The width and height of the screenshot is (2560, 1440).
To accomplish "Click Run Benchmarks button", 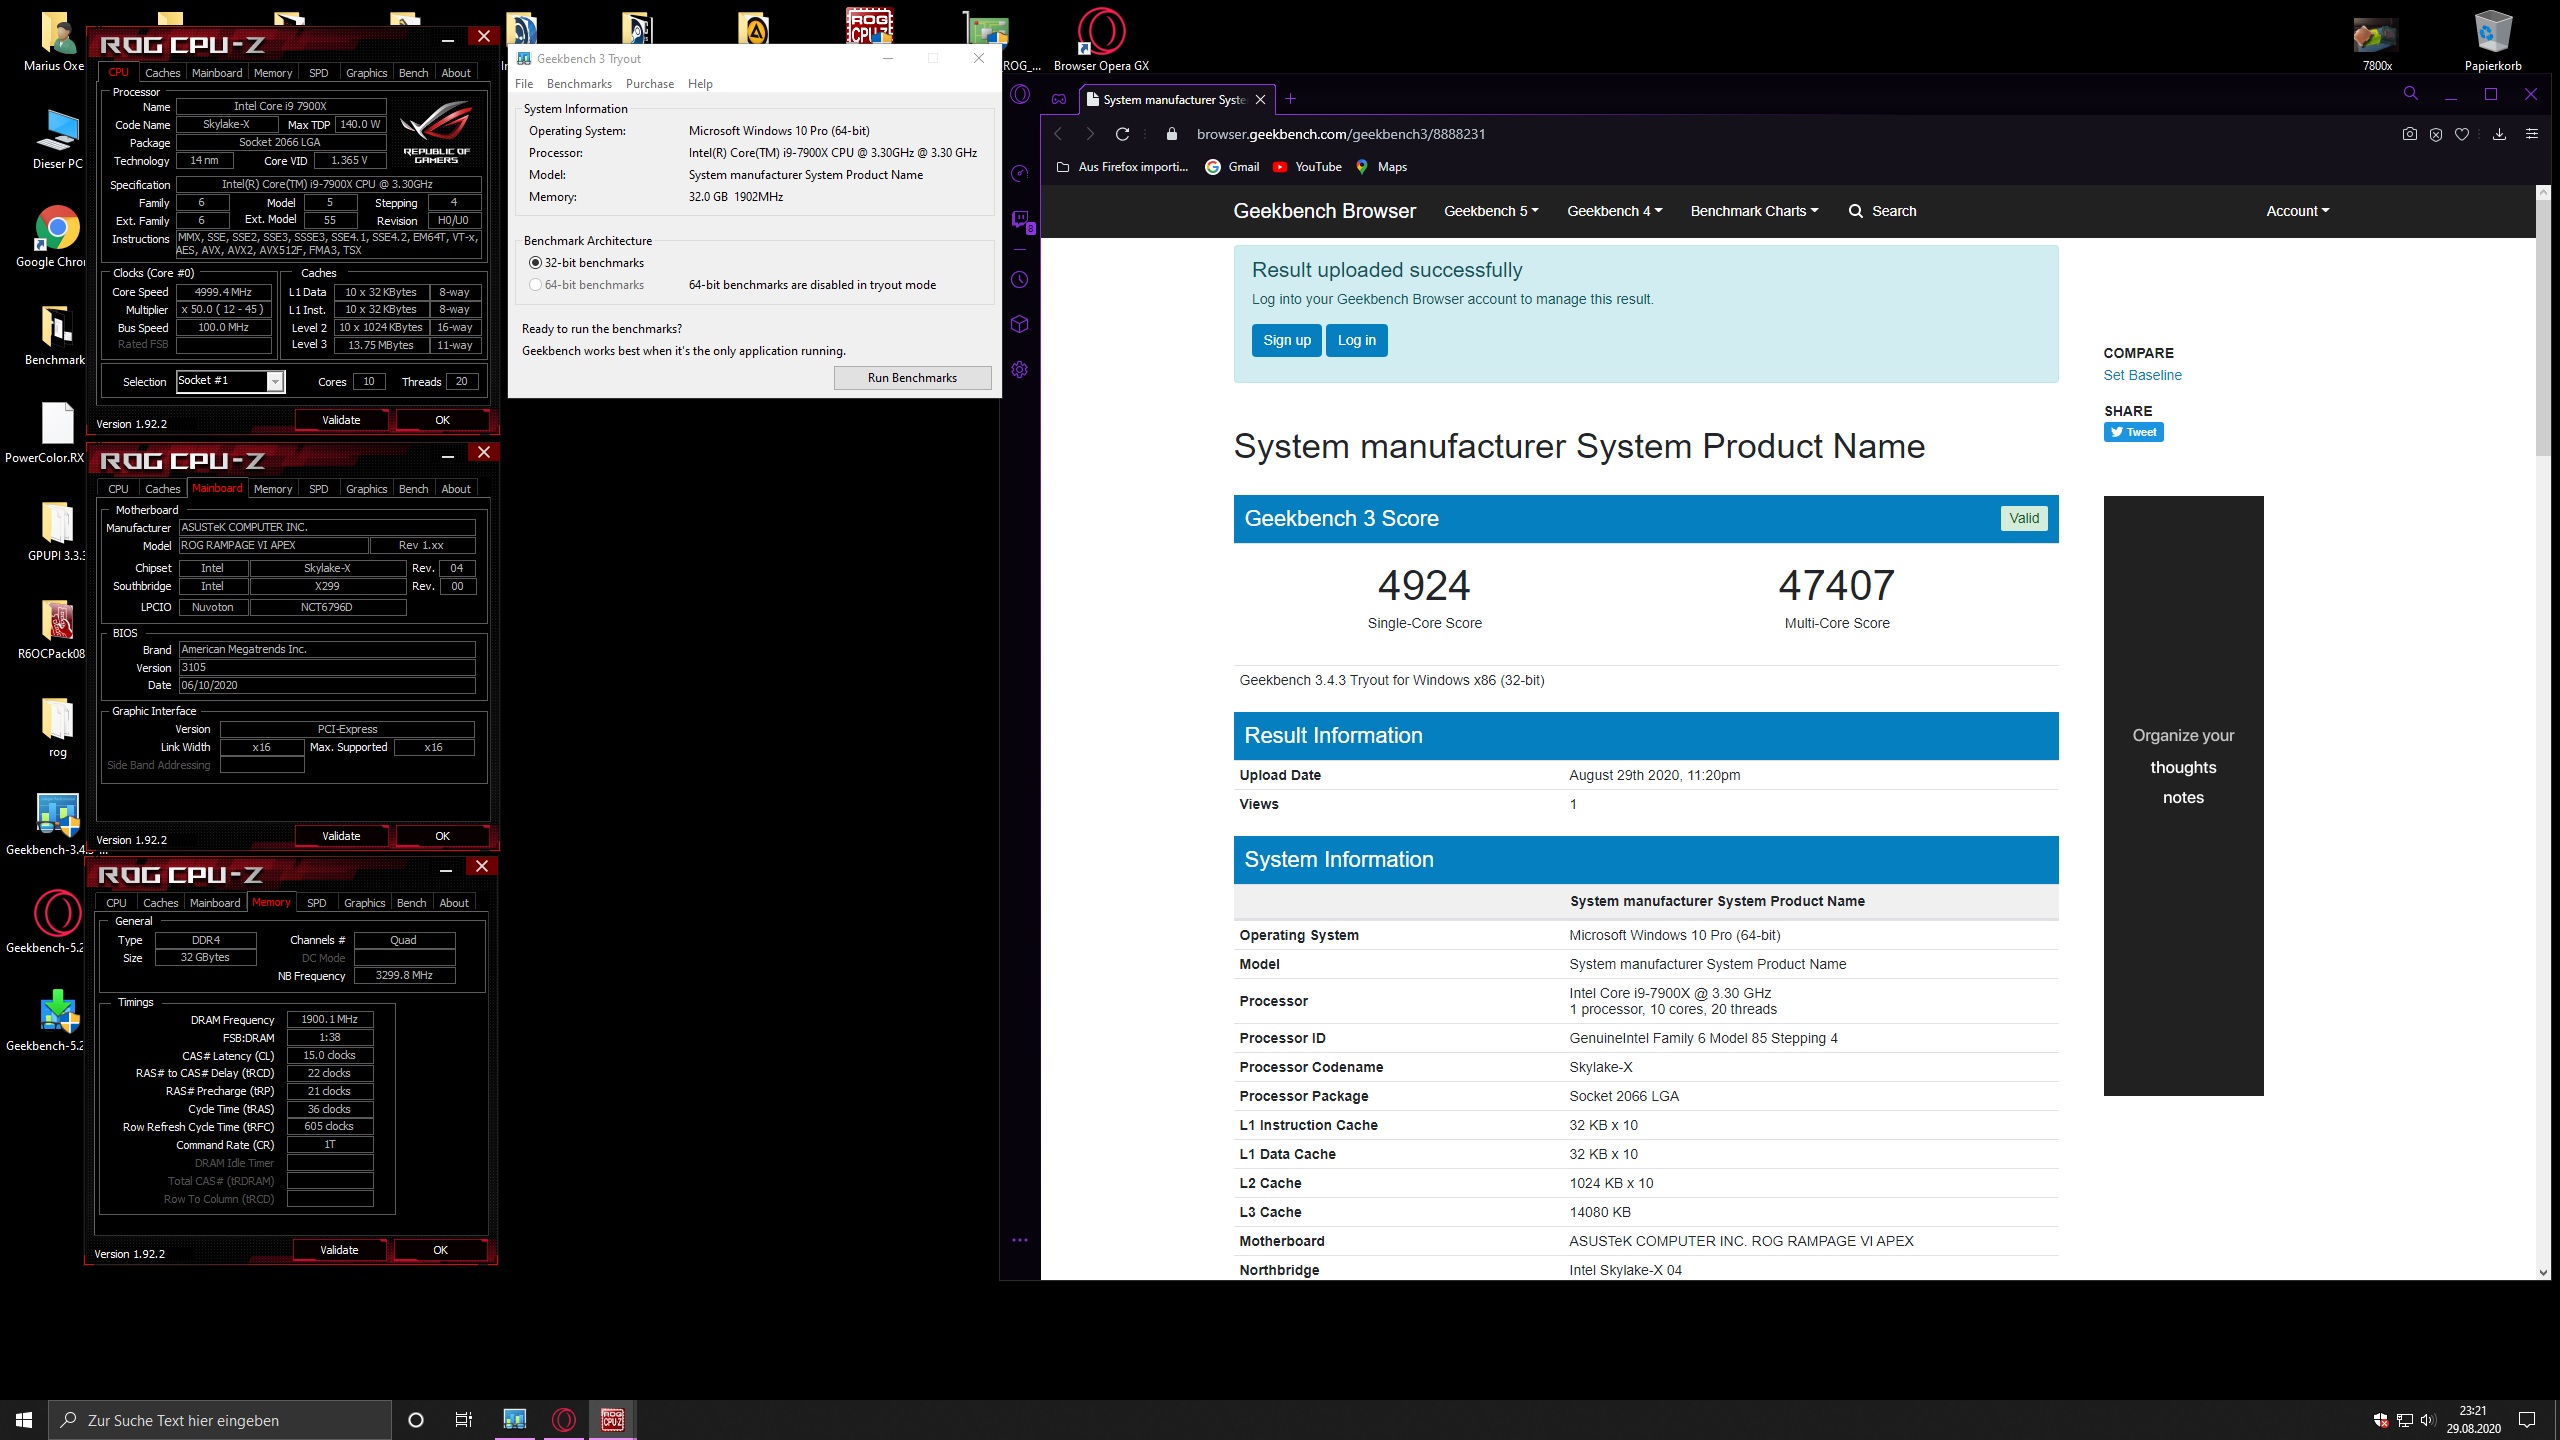I will pos(912,378).
